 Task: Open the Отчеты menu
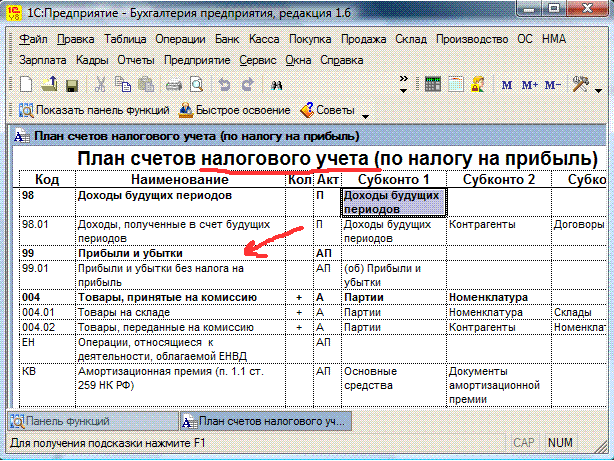click(134, 60)
